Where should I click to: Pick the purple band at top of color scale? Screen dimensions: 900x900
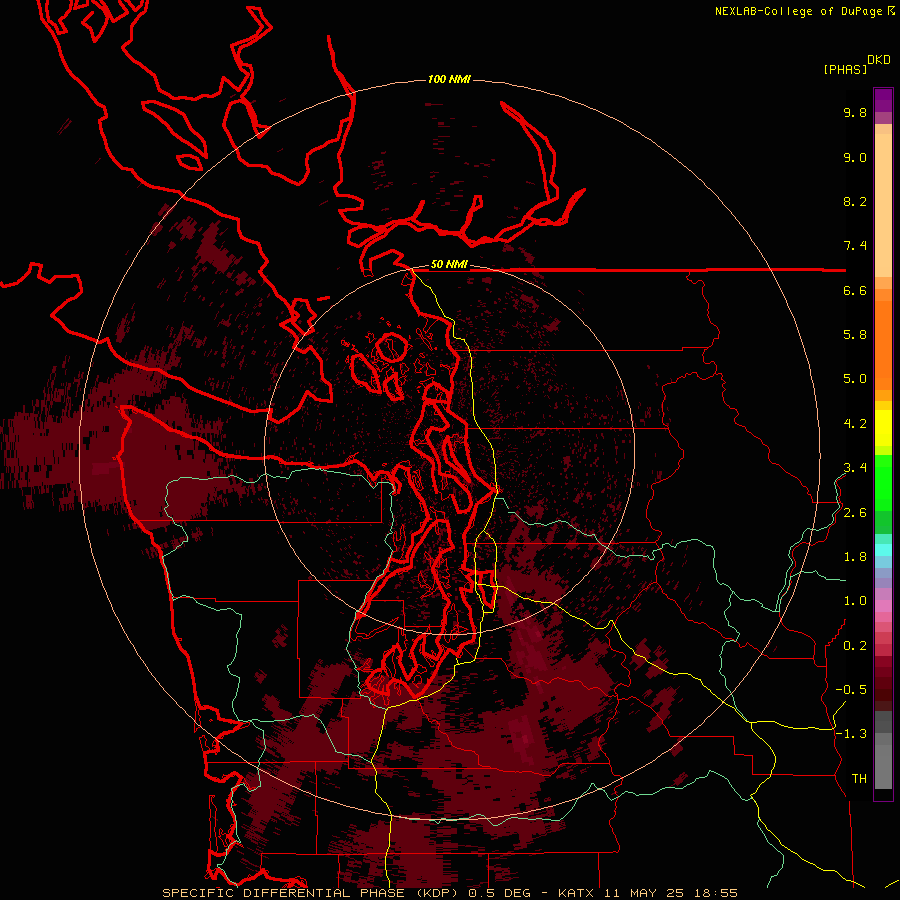click(883, 100)
